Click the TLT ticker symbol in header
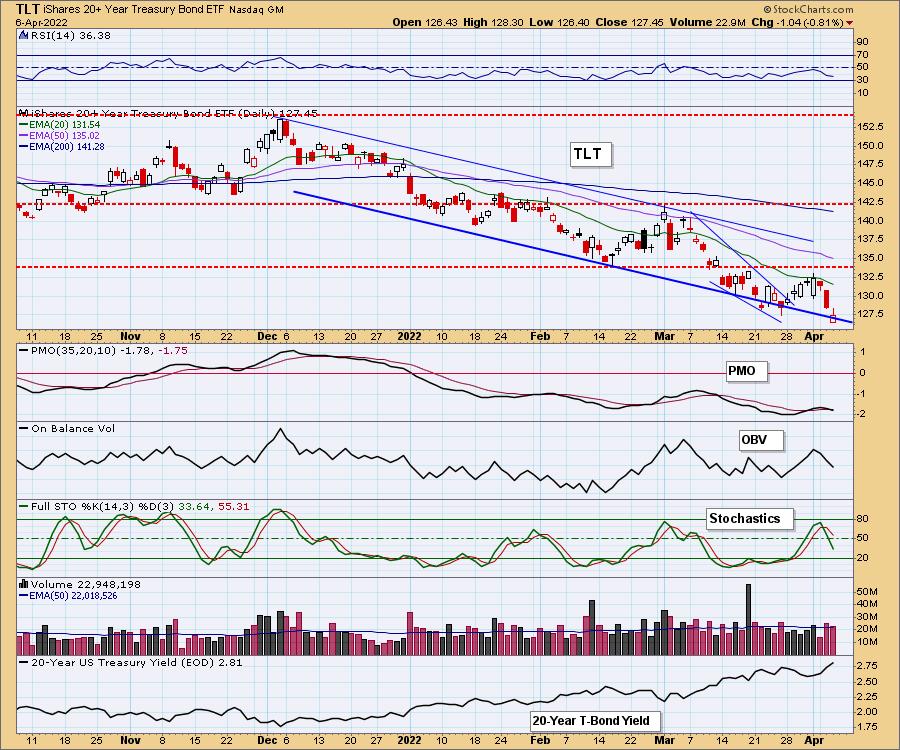900x750 pixels. click(28, 9)
